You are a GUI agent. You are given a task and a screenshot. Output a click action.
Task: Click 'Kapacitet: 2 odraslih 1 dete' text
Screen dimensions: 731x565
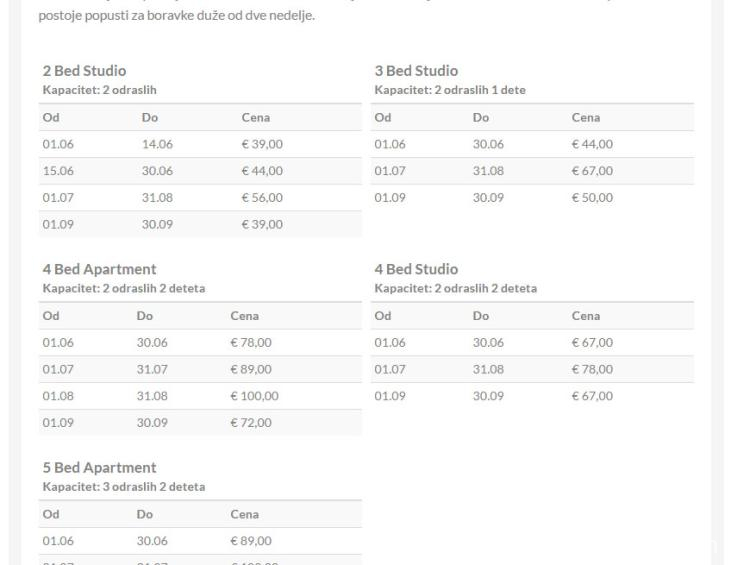coord(450,90)
